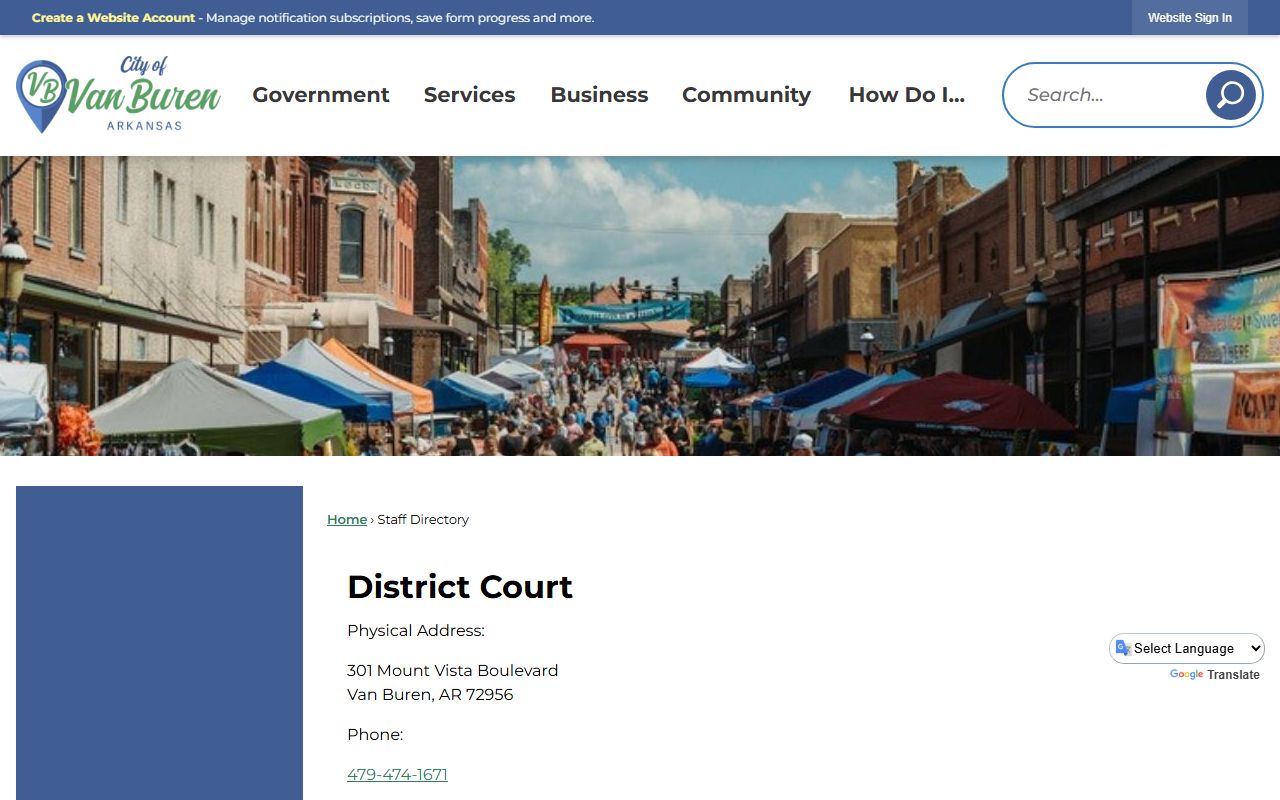This screenshot has width=1280, height=800.
Task: Click the Phone label
Action: tap(375, 735)
